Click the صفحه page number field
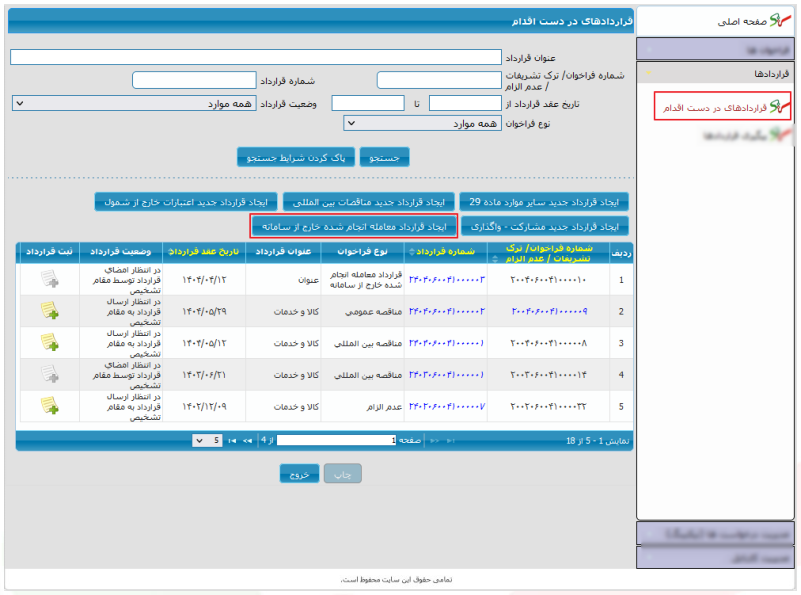The image size is (801, 595). point(337,440)
